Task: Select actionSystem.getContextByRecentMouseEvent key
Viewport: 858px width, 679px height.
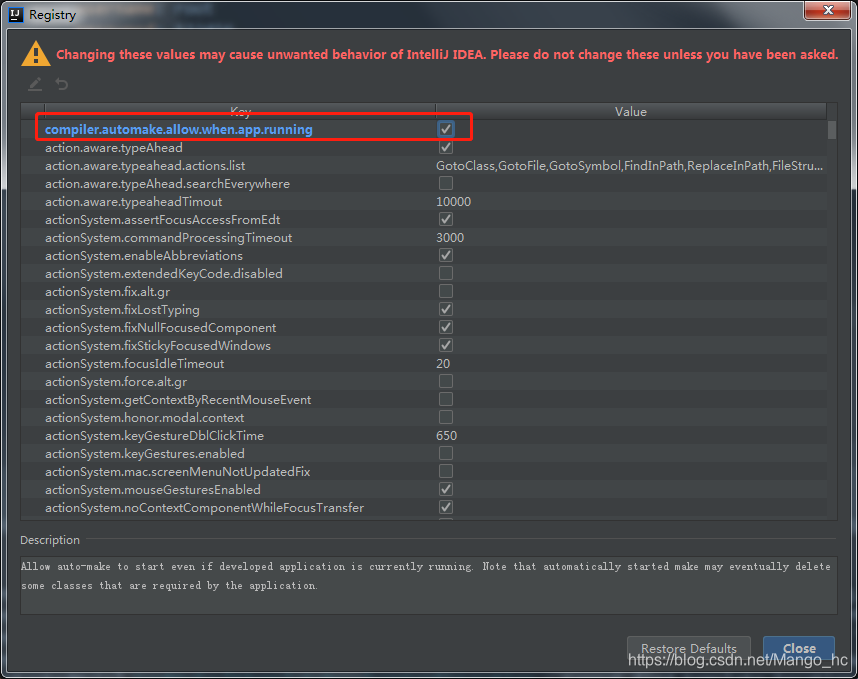Action: point(178,400)
